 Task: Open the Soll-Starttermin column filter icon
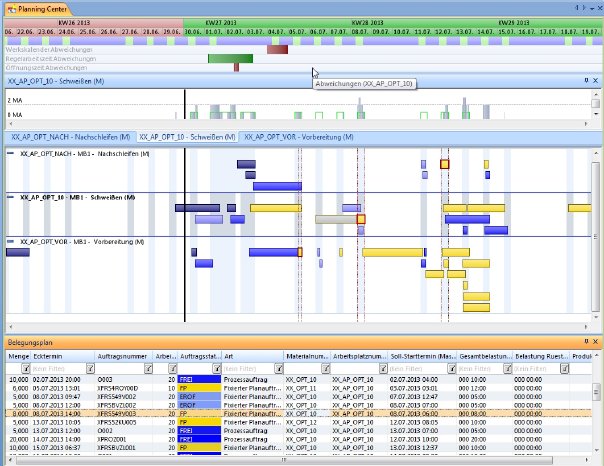[x=451, y=369]
